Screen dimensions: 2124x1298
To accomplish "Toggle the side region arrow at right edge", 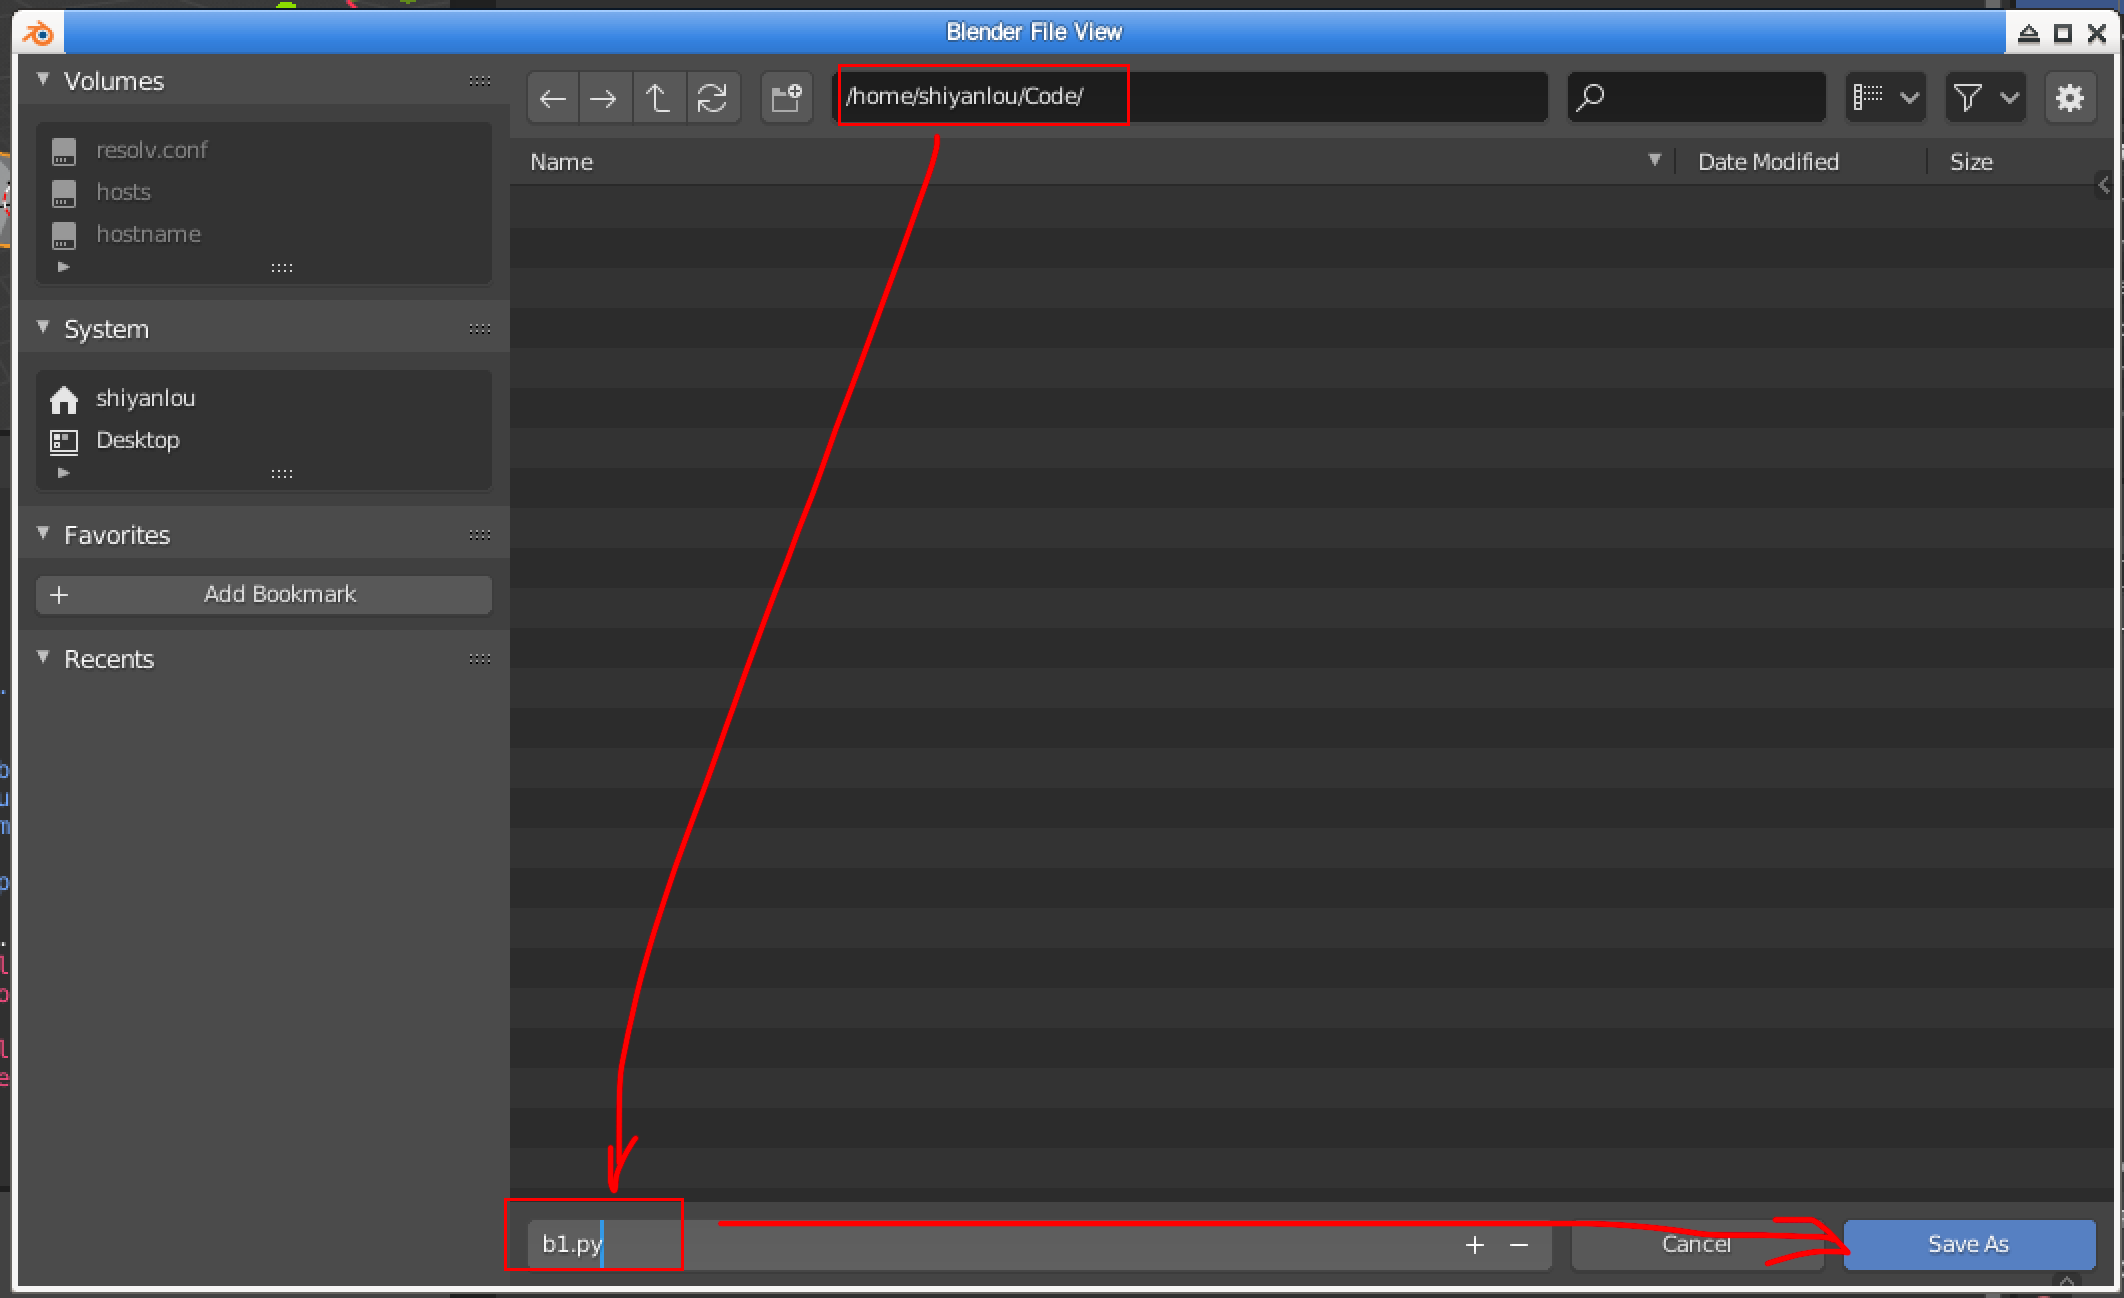I will tap(2104, 185).
